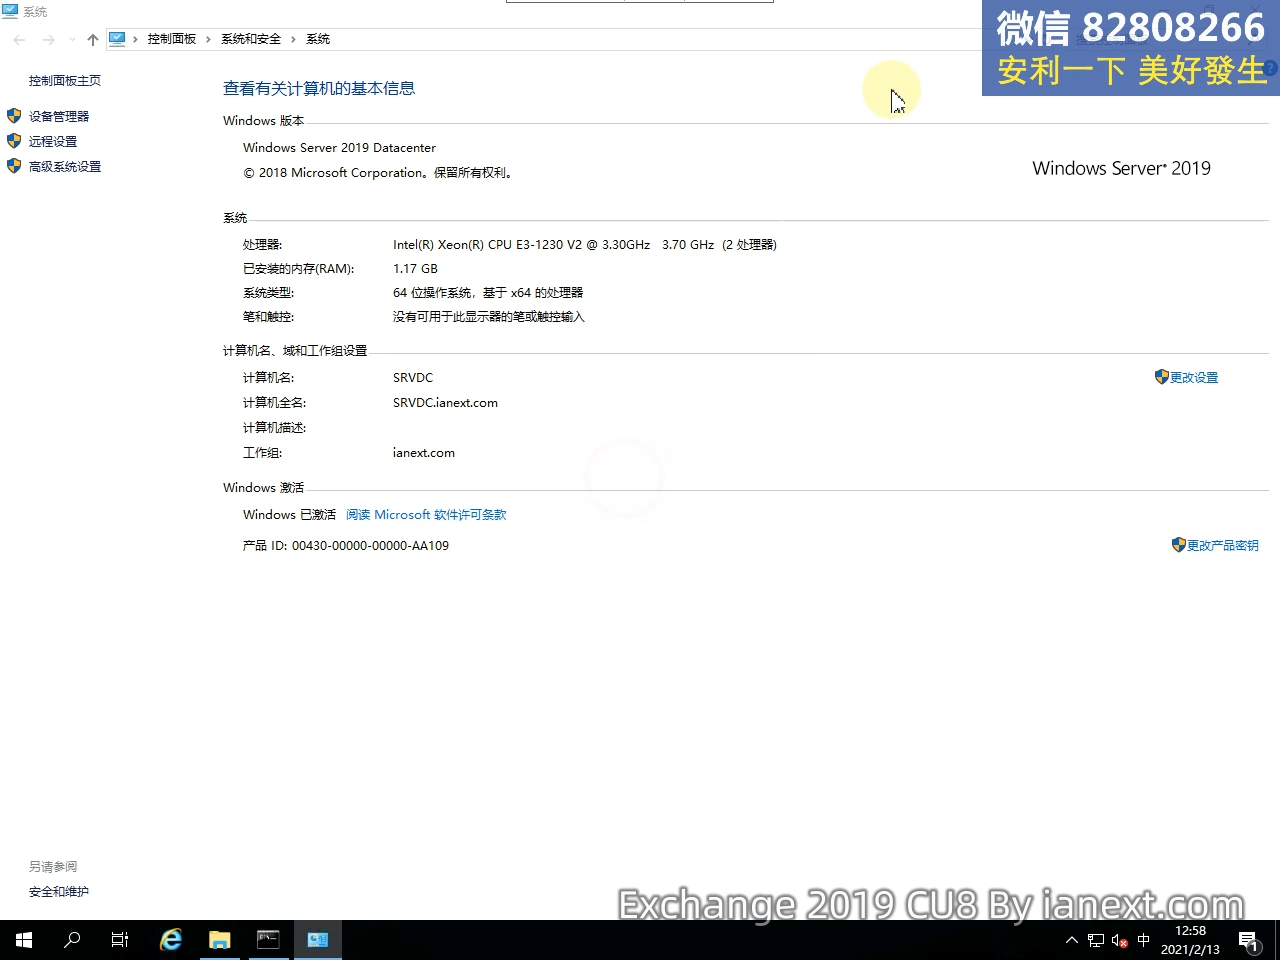The height and width of the screenshot is (960, 1280).
Task: Expand chevron after 控制面板 breadcrumb
Action: point(208,39)
